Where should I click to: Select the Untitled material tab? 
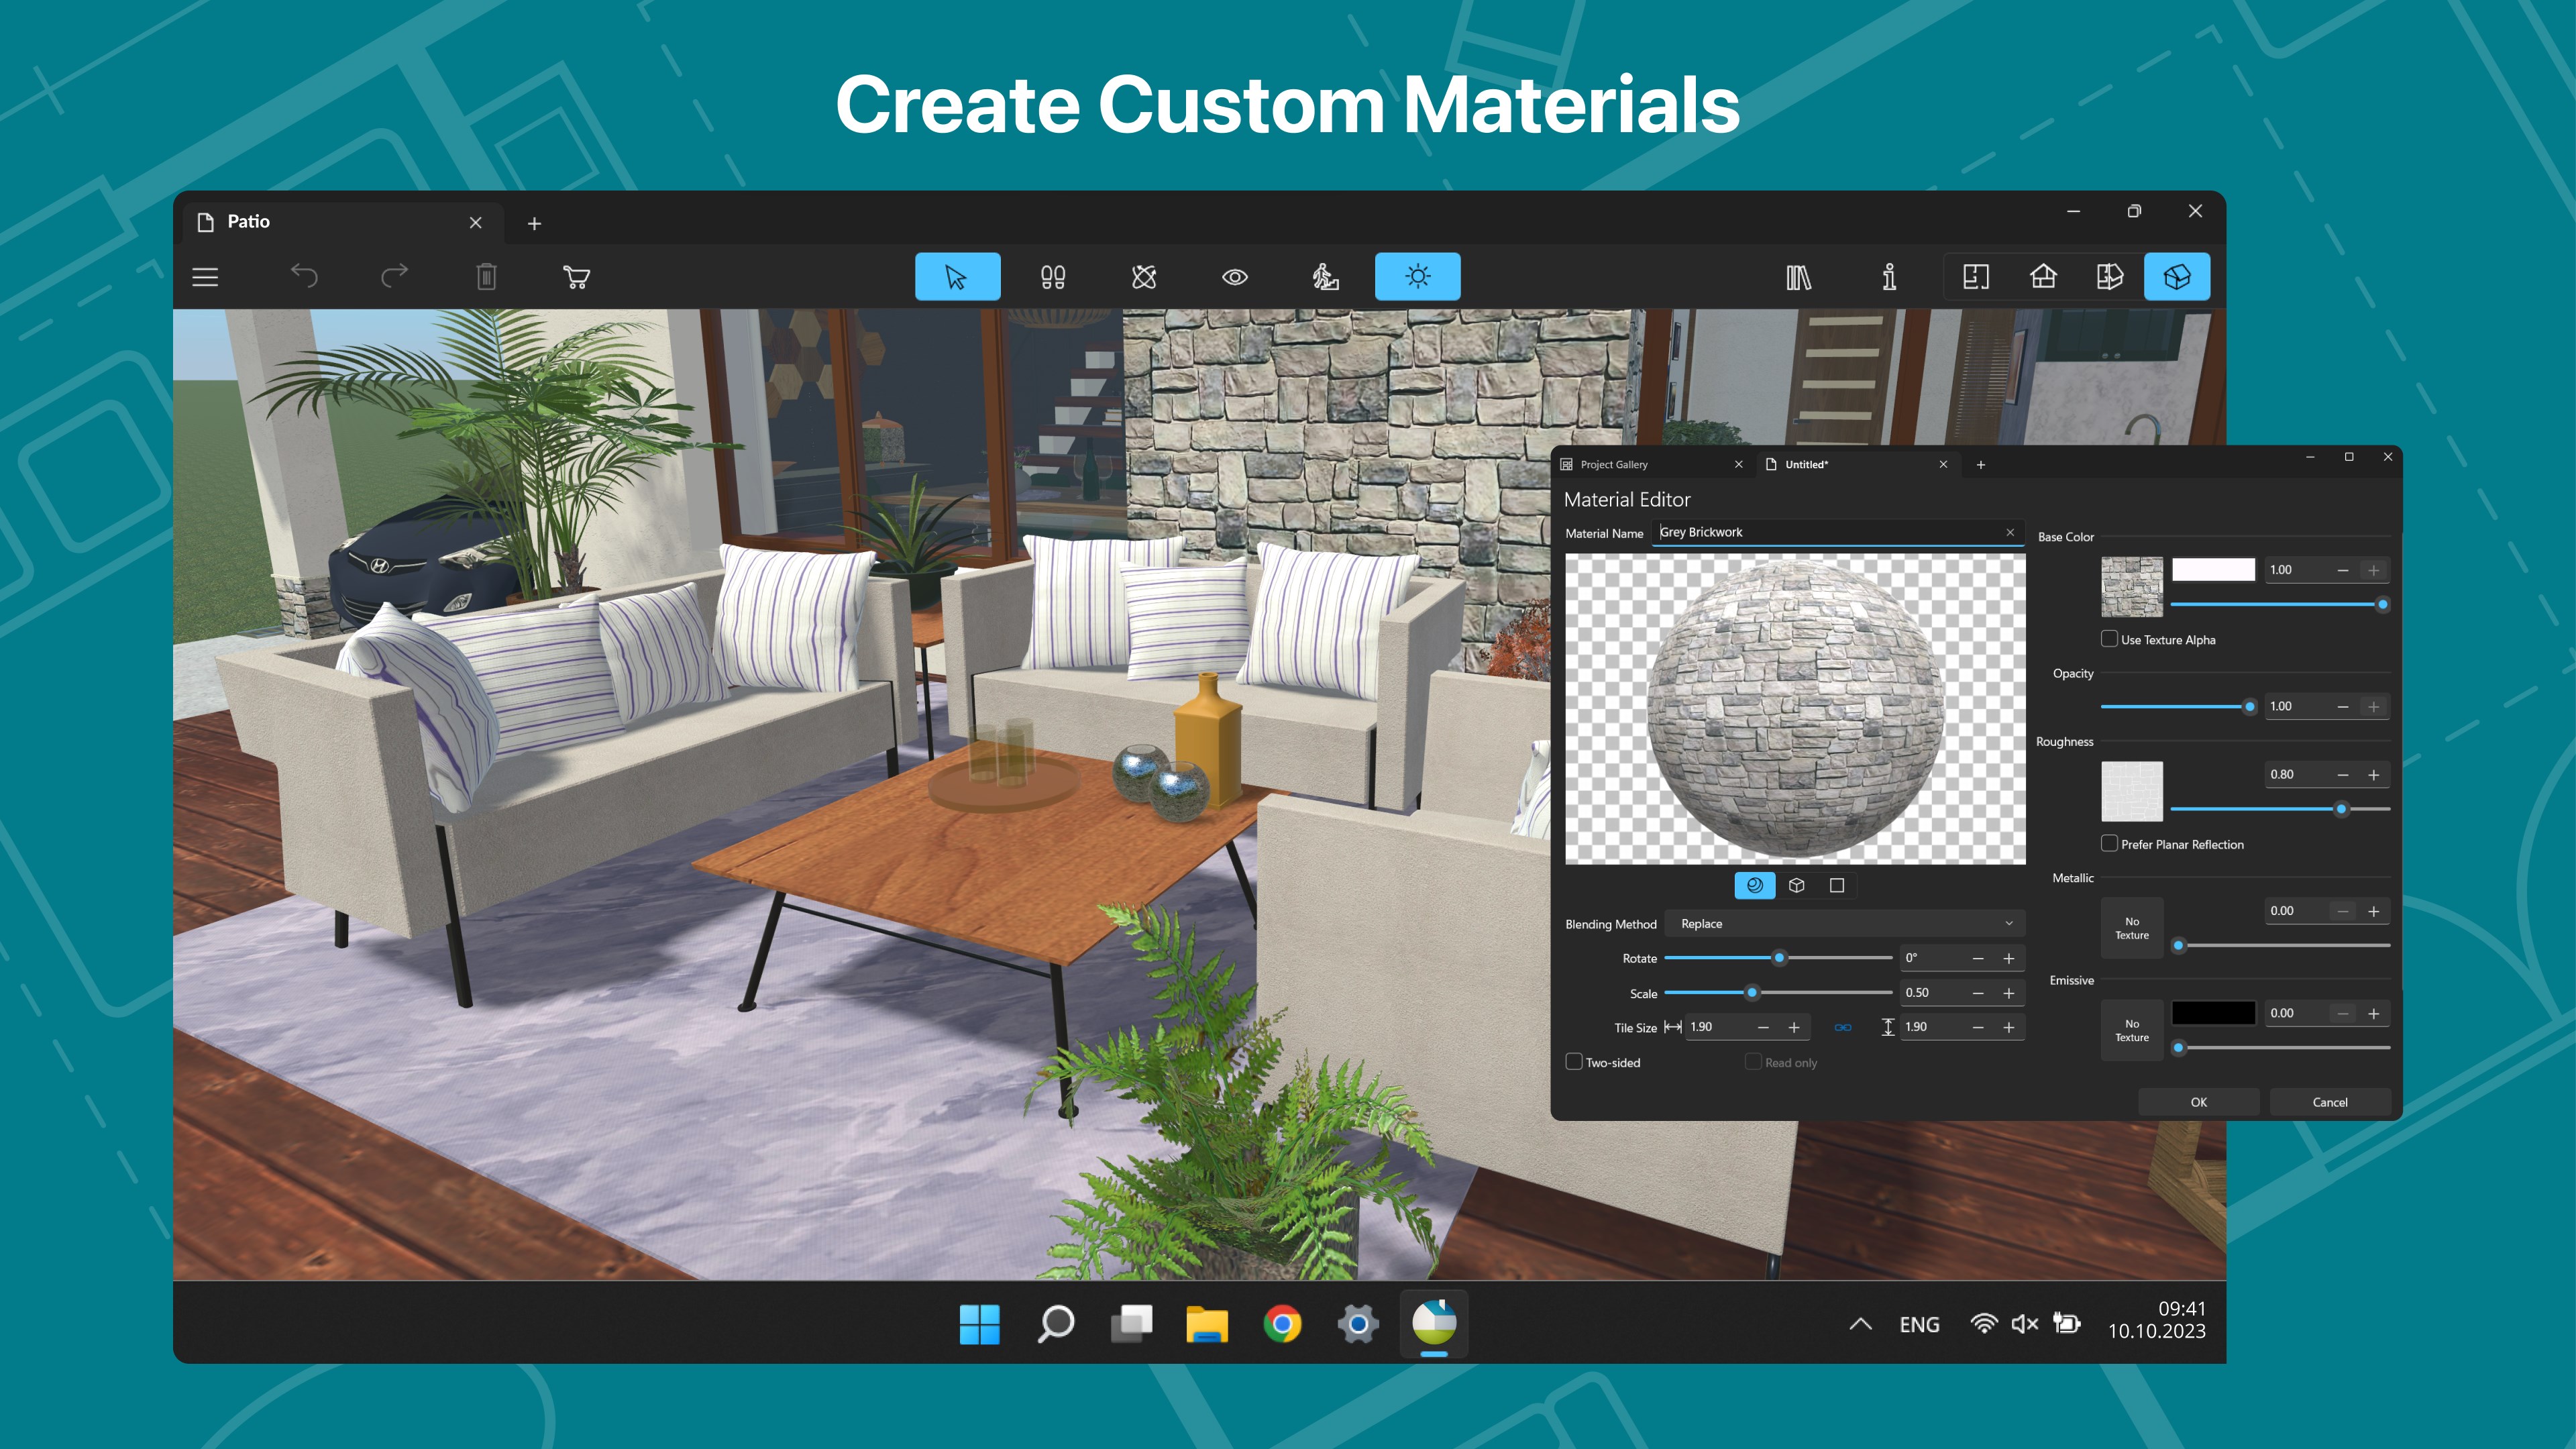(1806, 464)
